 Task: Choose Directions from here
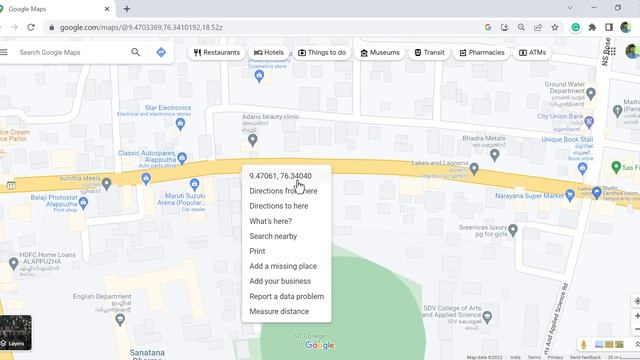(x=287, y=191)
